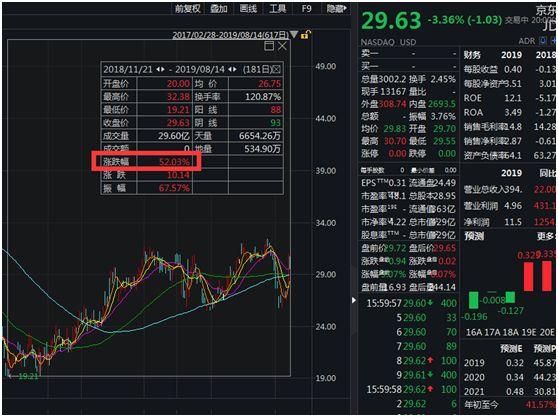This screenshot has width=558, height=417.
Task: Click the F9 toolbar button
Action: click(306, 9)
